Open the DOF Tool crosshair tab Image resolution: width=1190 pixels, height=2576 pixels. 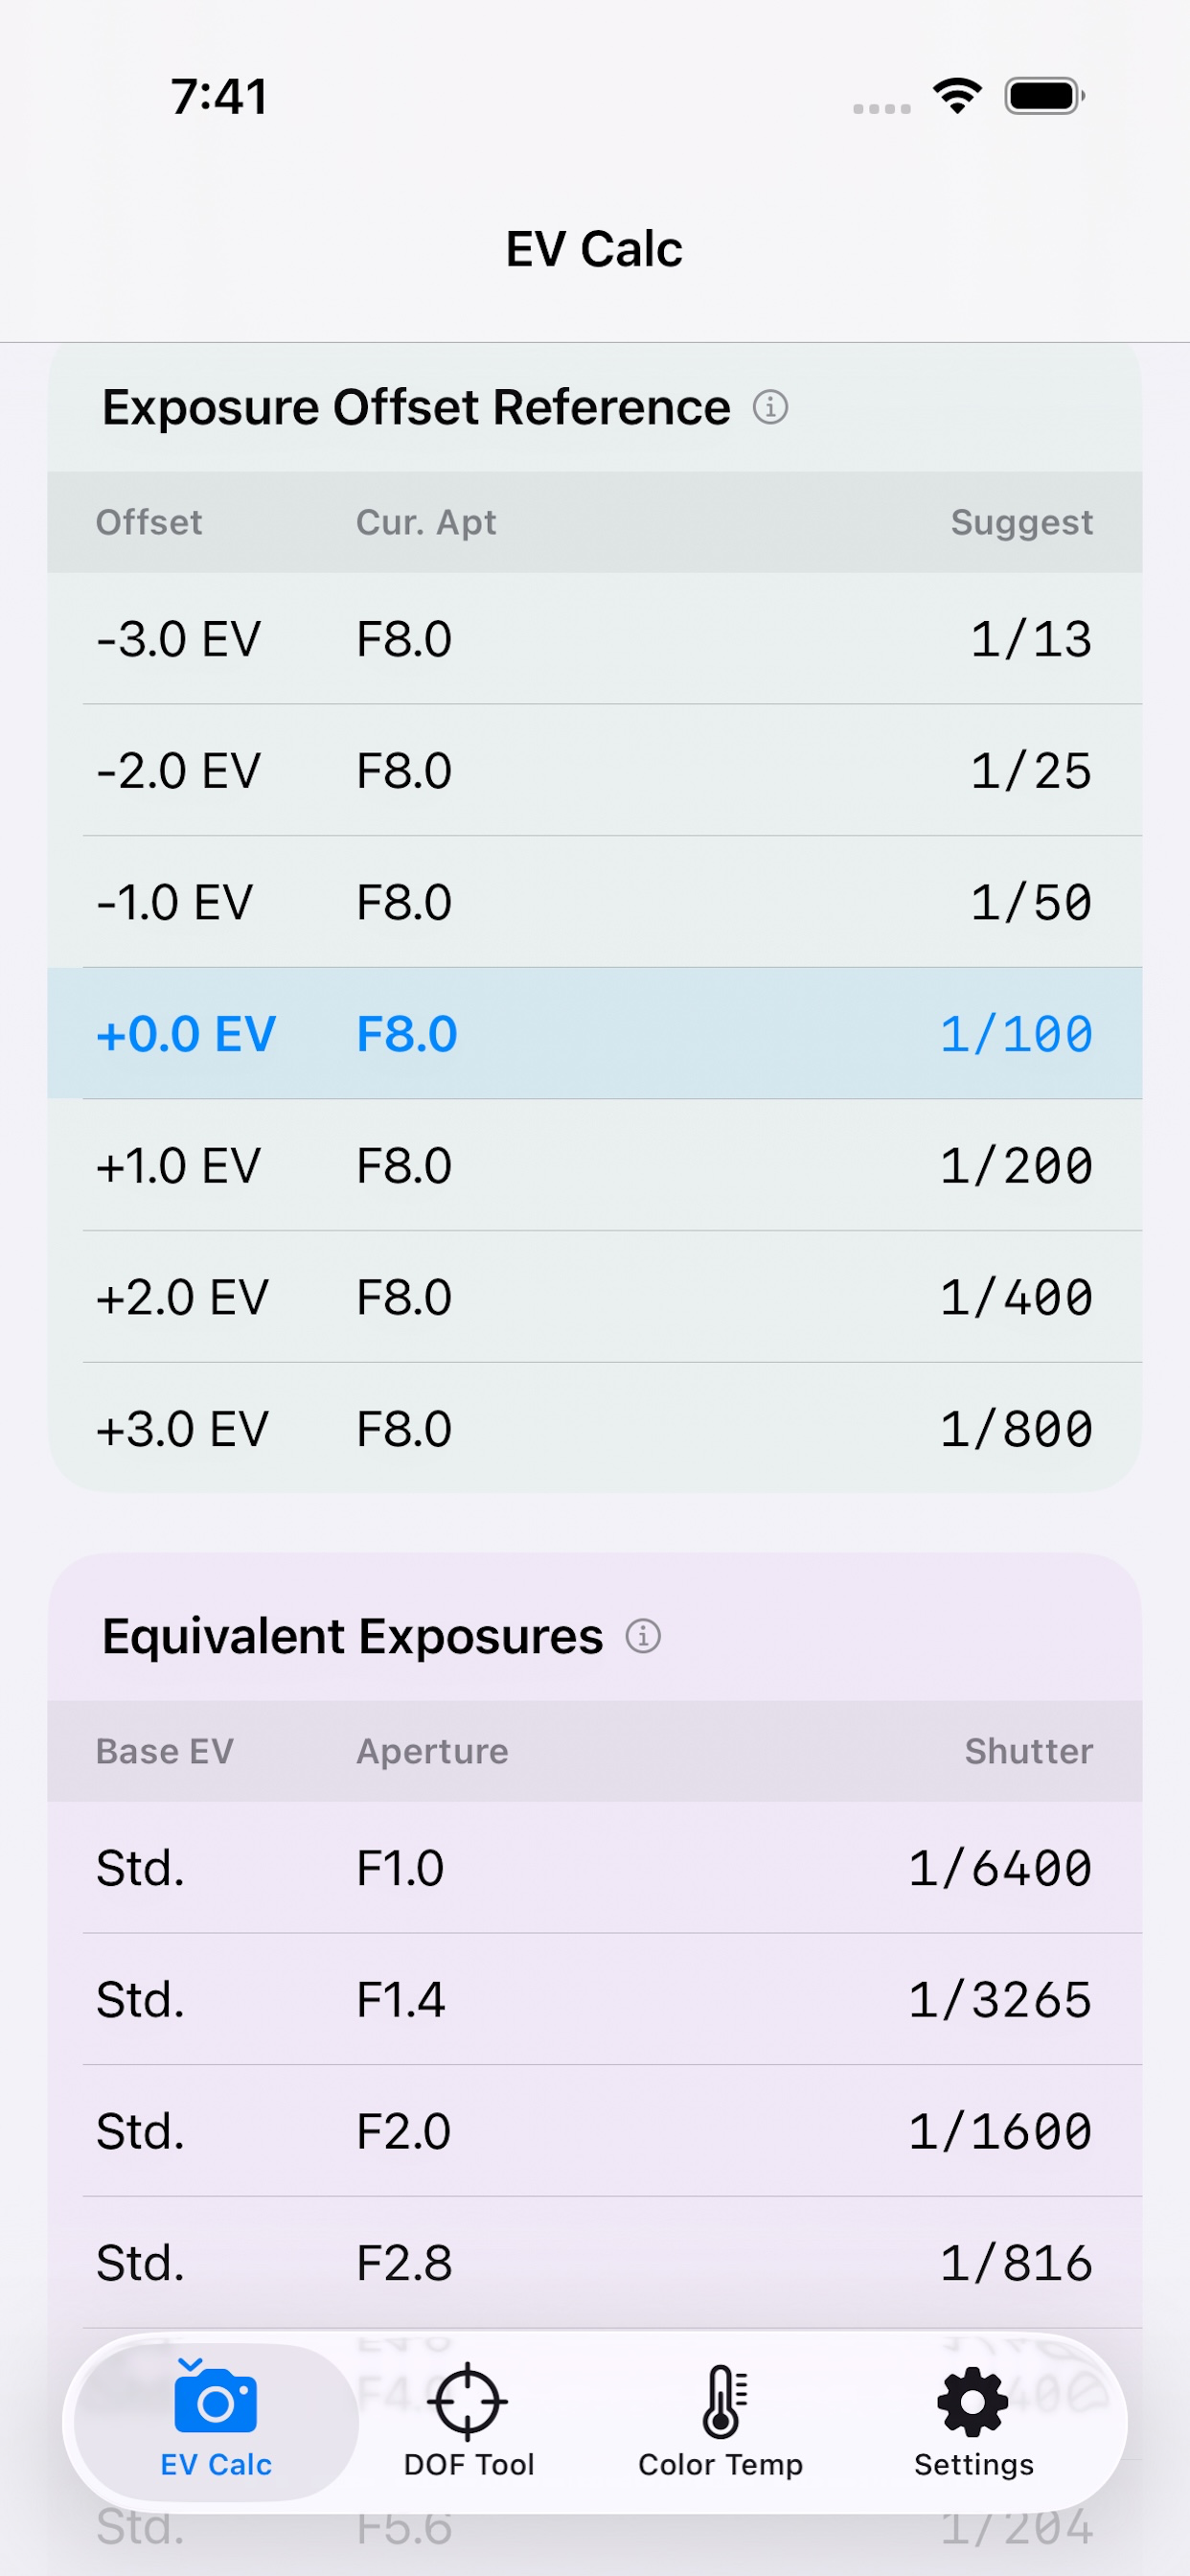[468, 2422]
